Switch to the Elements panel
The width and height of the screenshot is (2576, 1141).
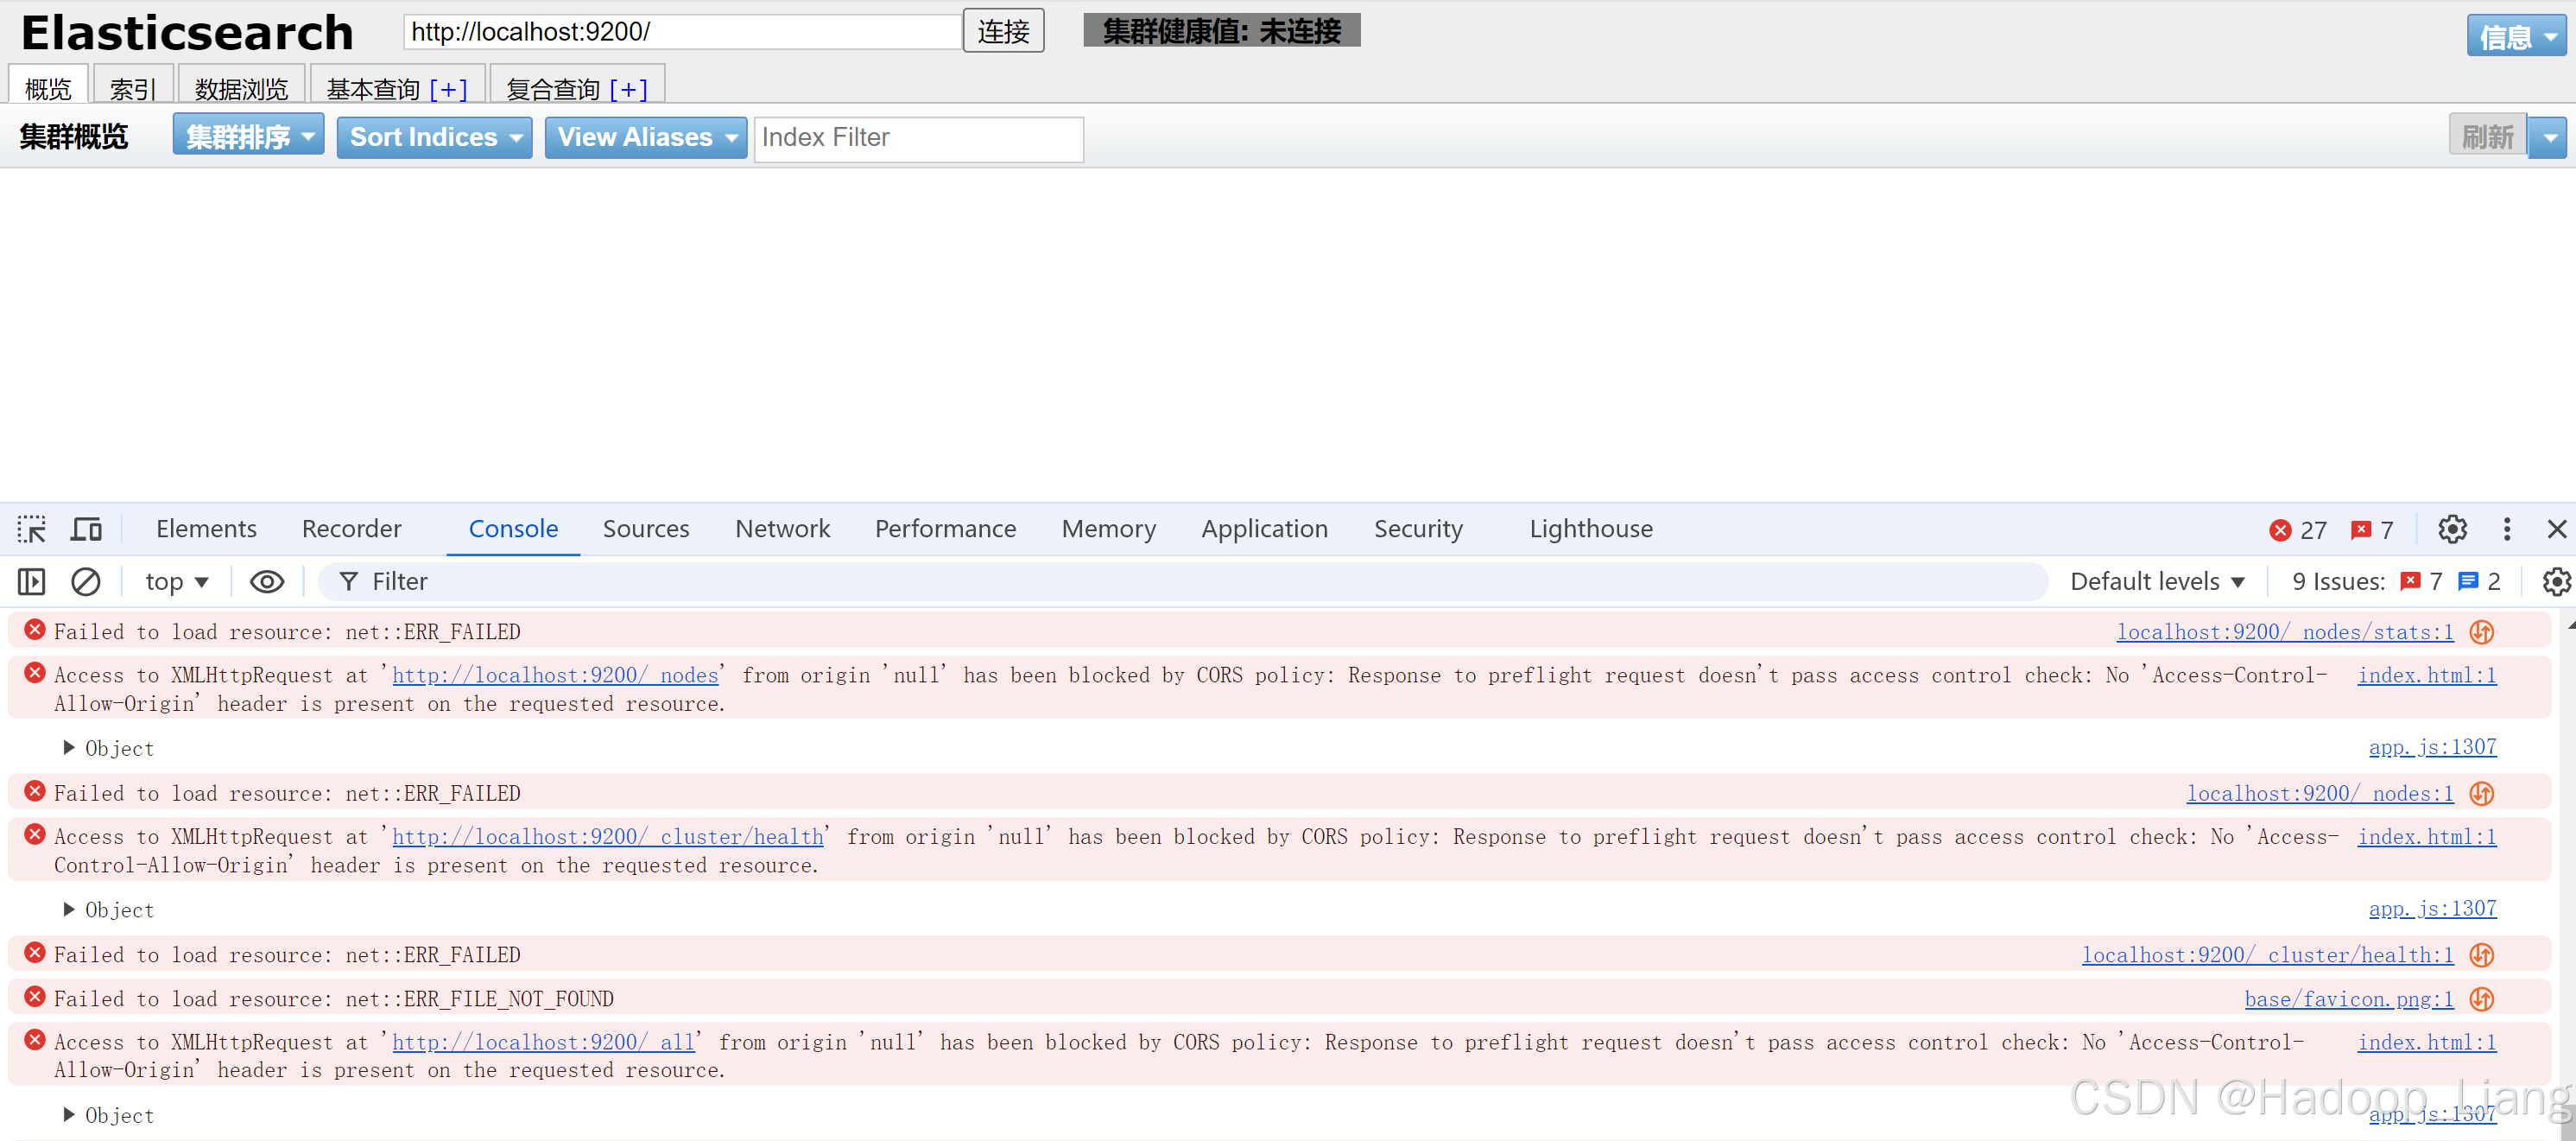pyautogui.click(x=206, y=529)
